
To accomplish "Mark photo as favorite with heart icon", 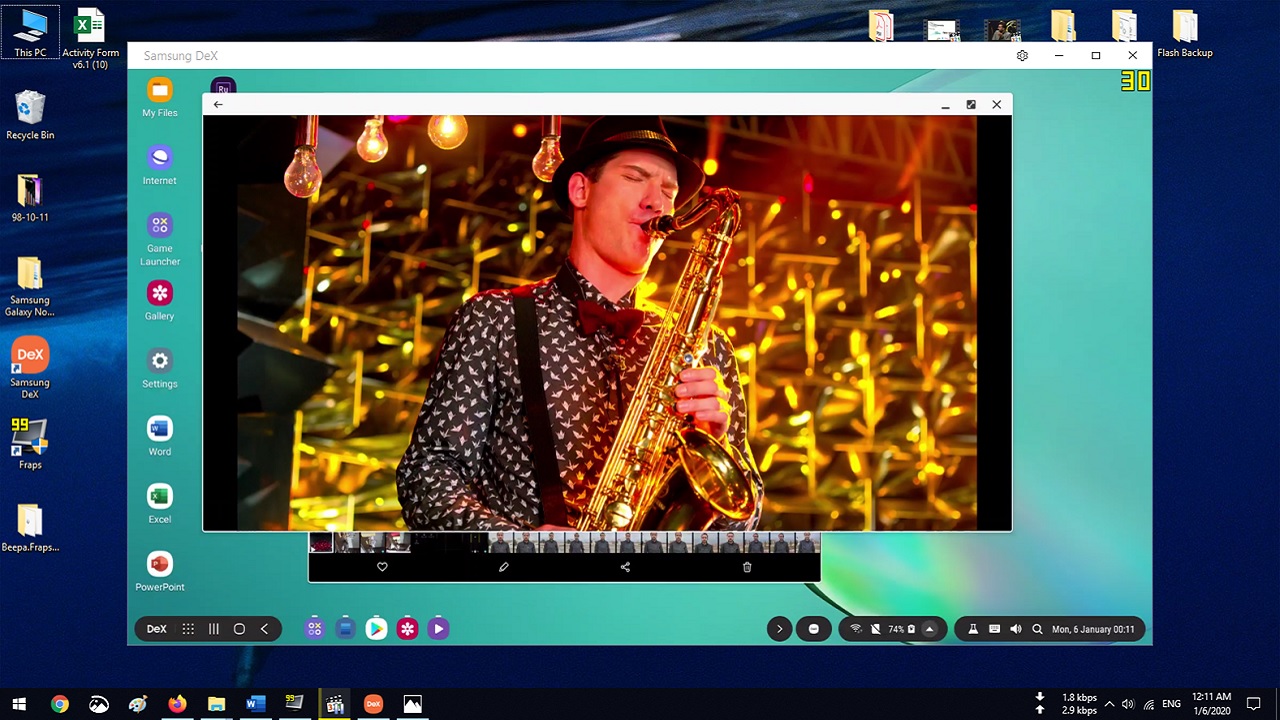I will [382, 567].
